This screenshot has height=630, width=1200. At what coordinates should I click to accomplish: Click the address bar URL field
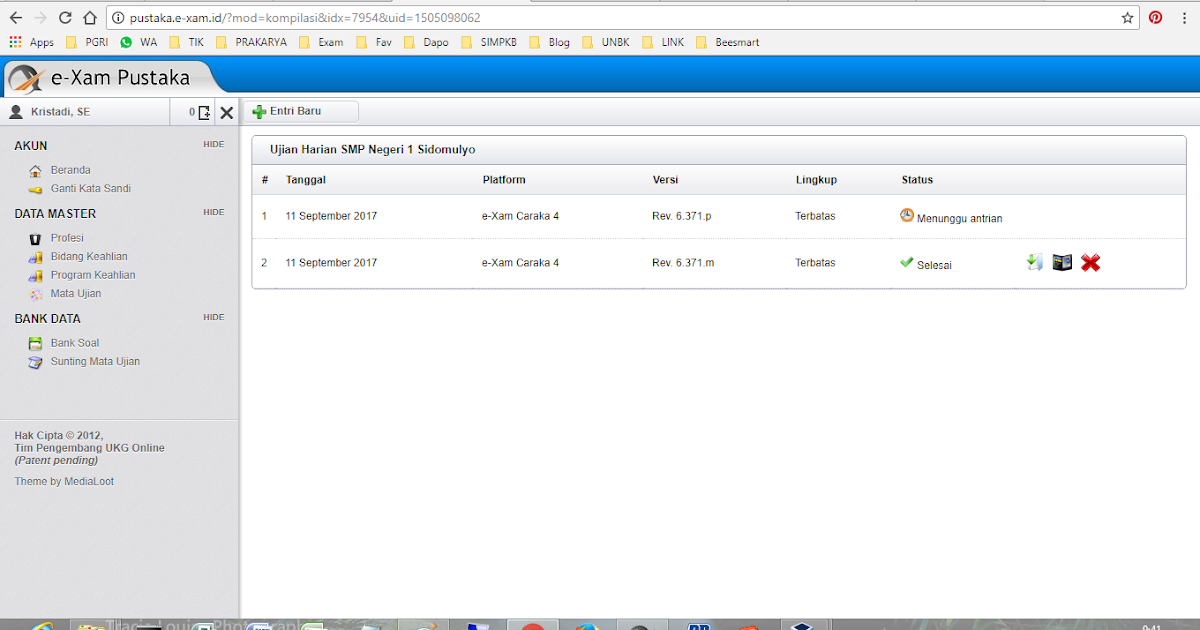tap(620, 18)
